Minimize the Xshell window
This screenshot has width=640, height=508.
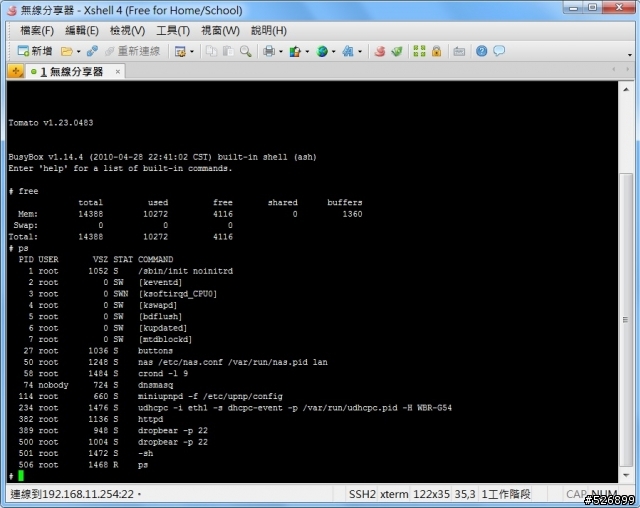point(573,8)
